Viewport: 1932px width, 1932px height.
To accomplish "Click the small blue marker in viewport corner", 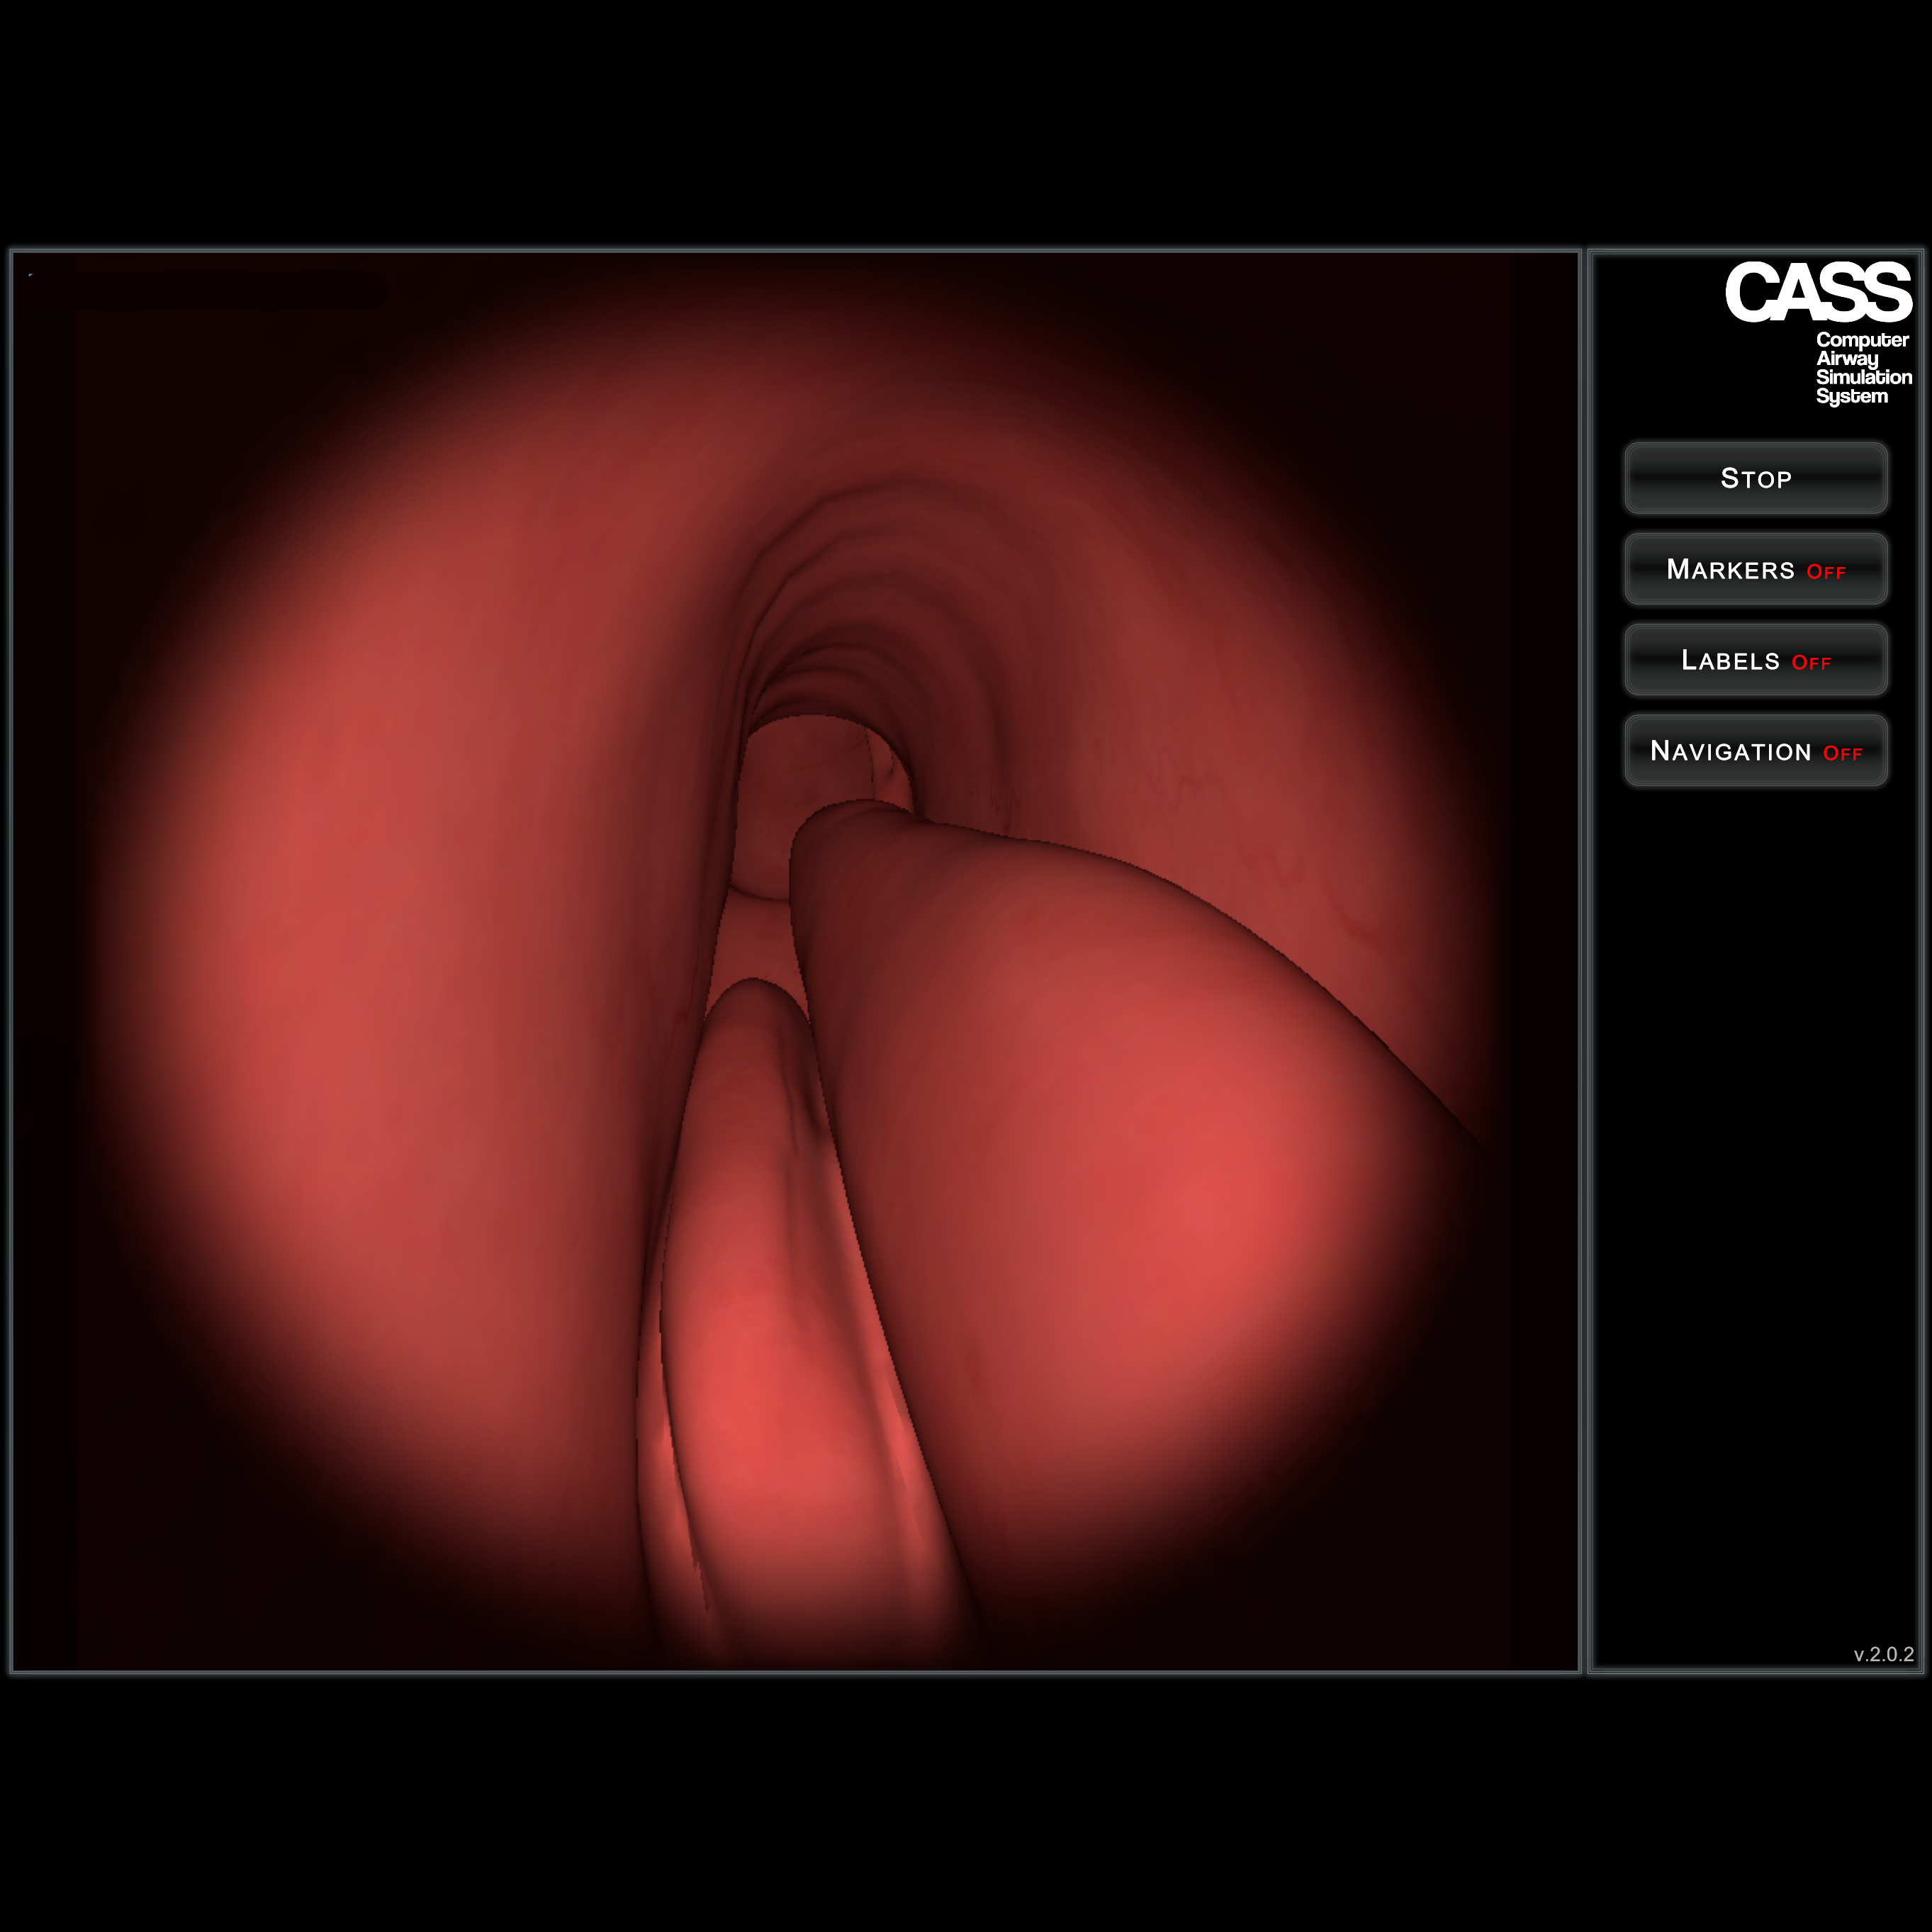I will click(30, 274).
